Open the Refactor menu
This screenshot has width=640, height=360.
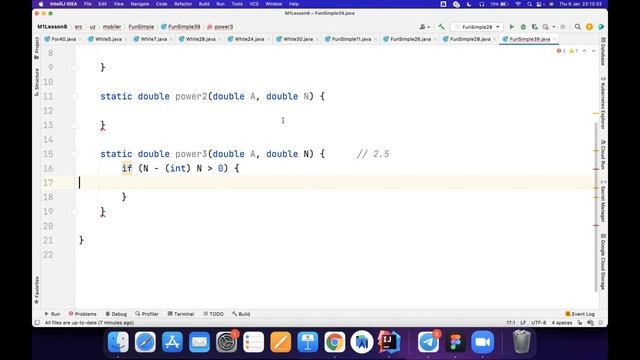(183, 4)
